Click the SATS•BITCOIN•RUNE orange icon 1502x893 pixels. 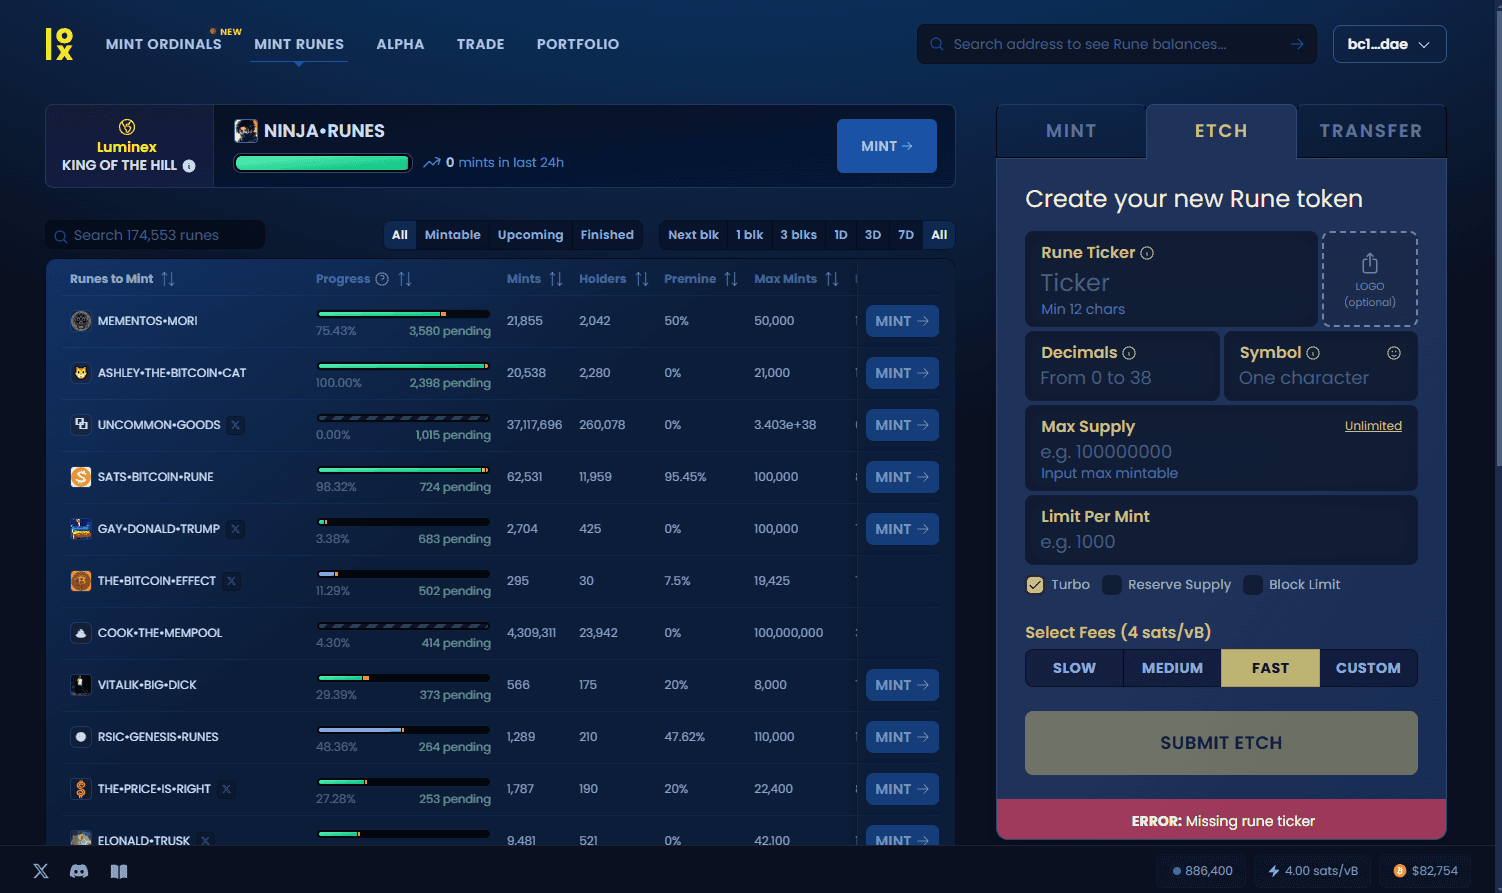click(x=81, y=477)
